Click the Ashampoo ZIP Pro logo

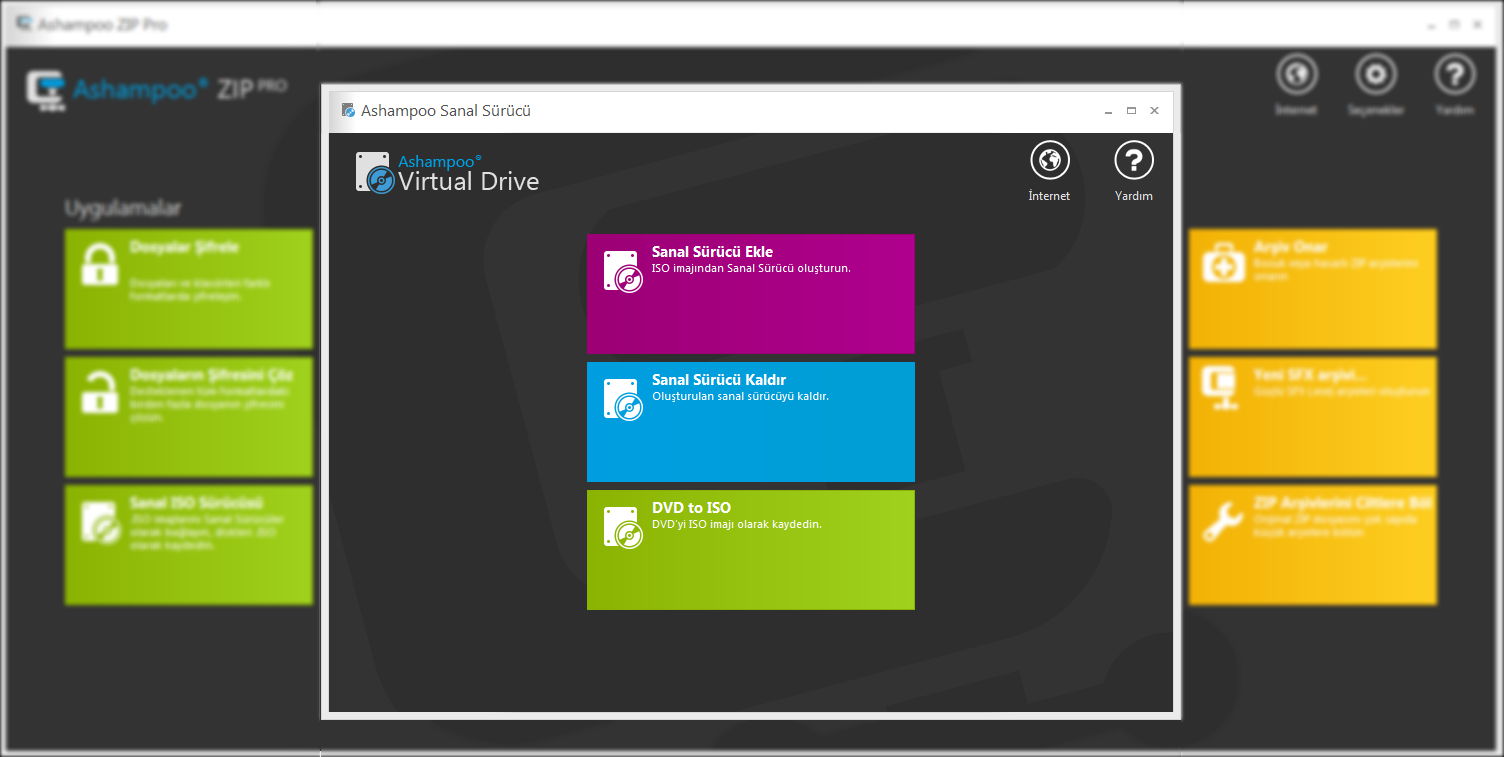(x=155, y=88)
